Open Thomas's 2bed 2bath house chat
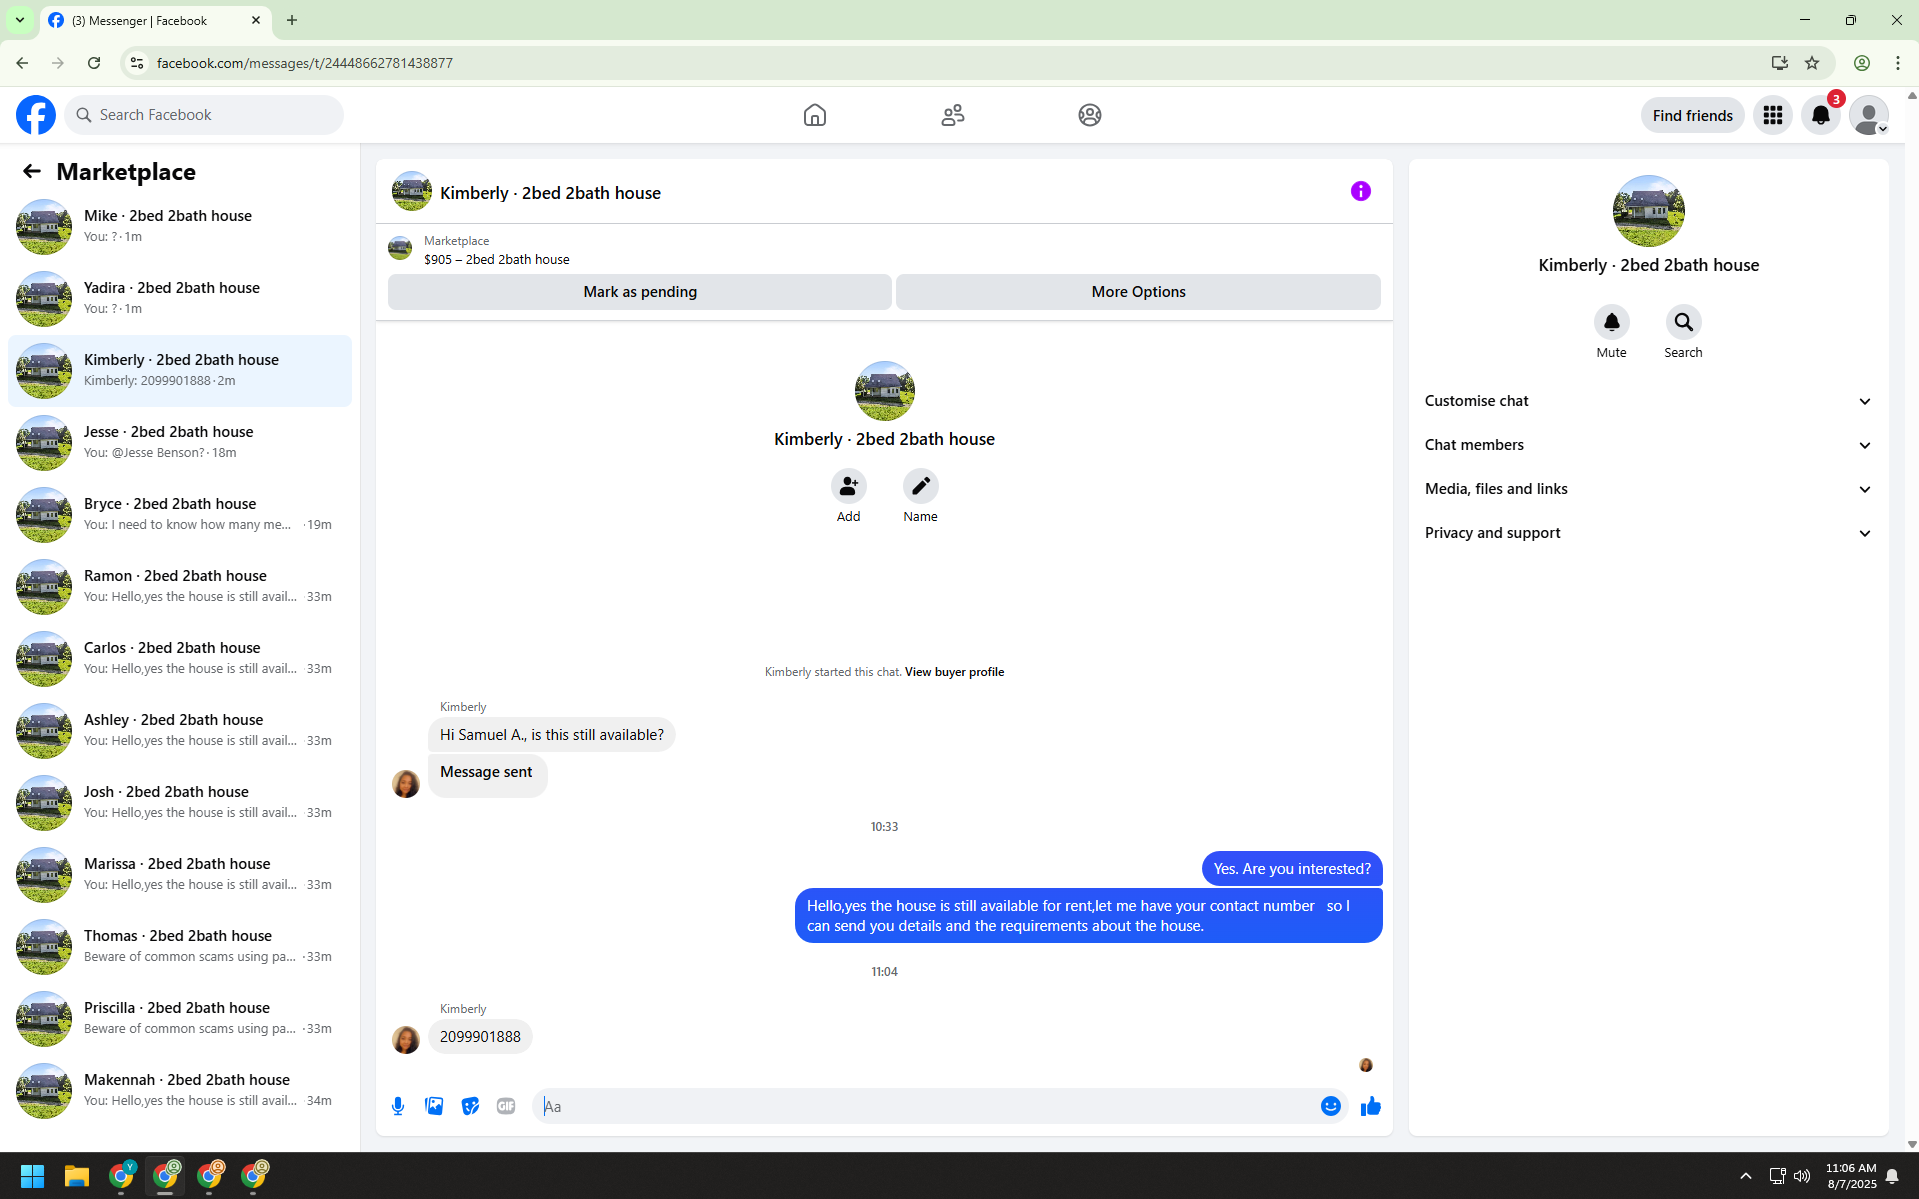Image resolution: width=1919 pixels, height=1199 pixels. point(180,947)
